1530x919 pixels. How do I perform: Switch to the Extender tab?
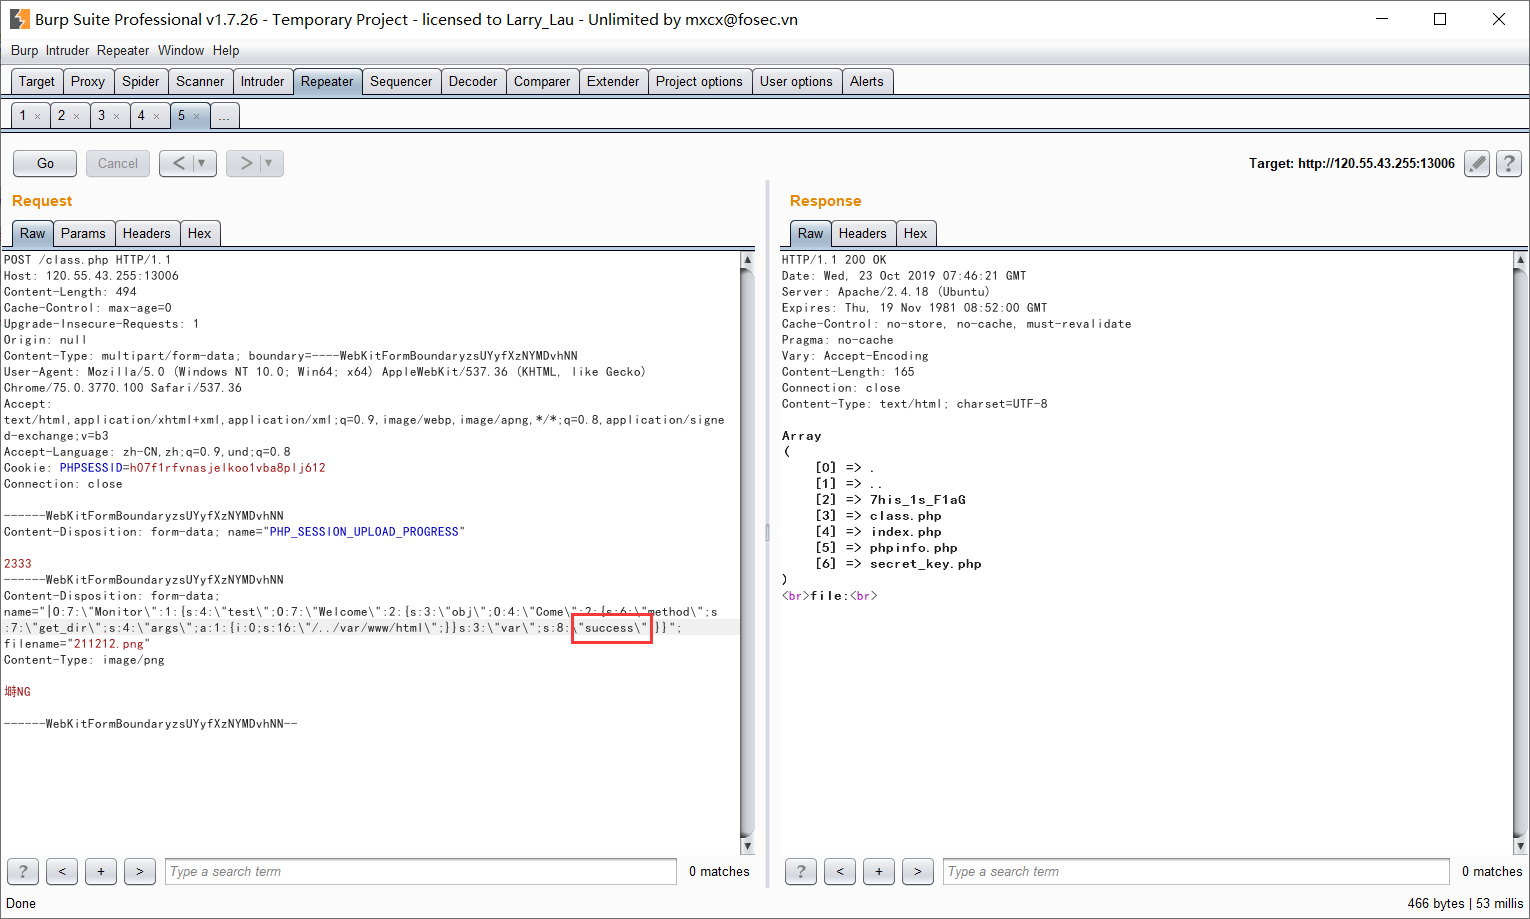[613, 82]
